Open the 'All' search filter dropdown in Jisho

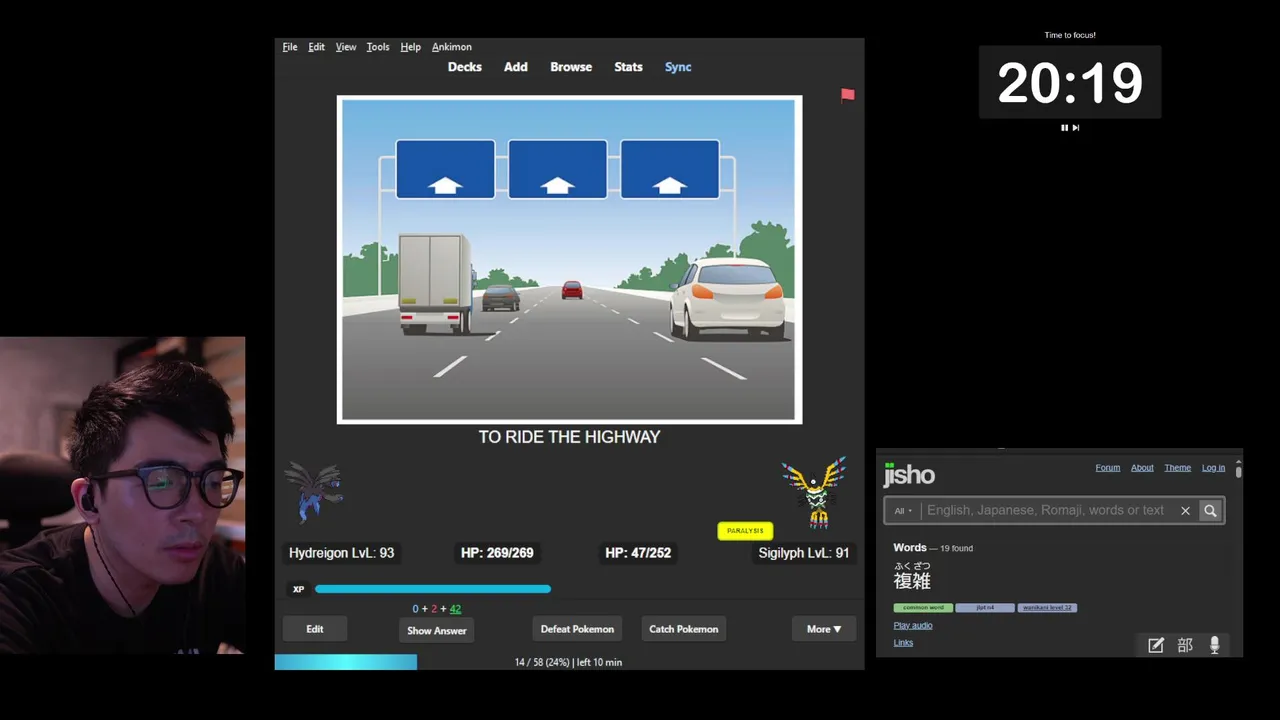pos(904,510)
